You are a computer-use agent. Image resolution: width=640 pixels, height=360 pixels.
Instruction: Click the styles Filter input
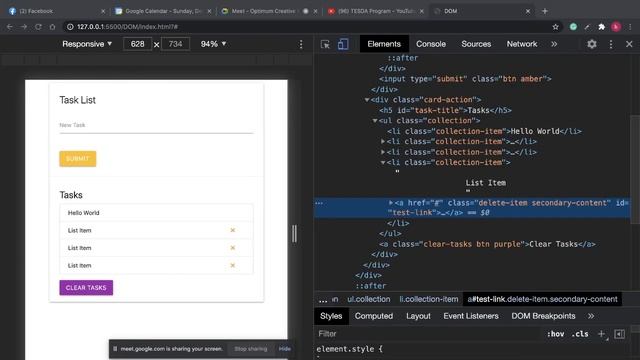coord(429,334)
